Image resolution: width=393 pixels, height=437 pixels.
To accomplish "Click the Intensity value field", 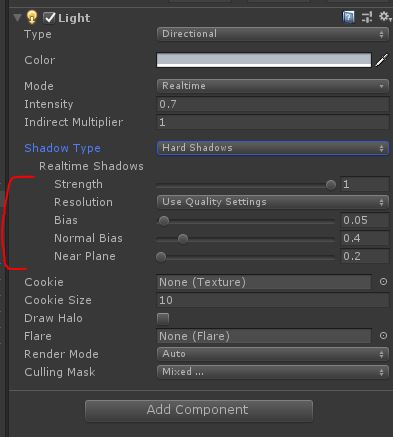I will coord(273,104).
